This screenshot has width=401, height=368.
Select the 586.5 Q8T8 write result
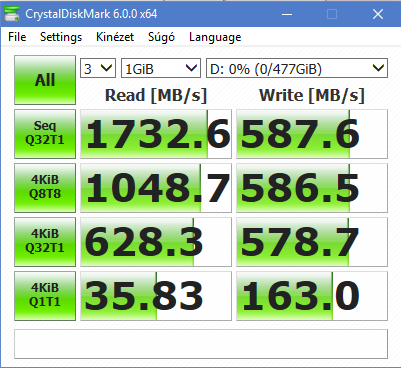[312, 188]
